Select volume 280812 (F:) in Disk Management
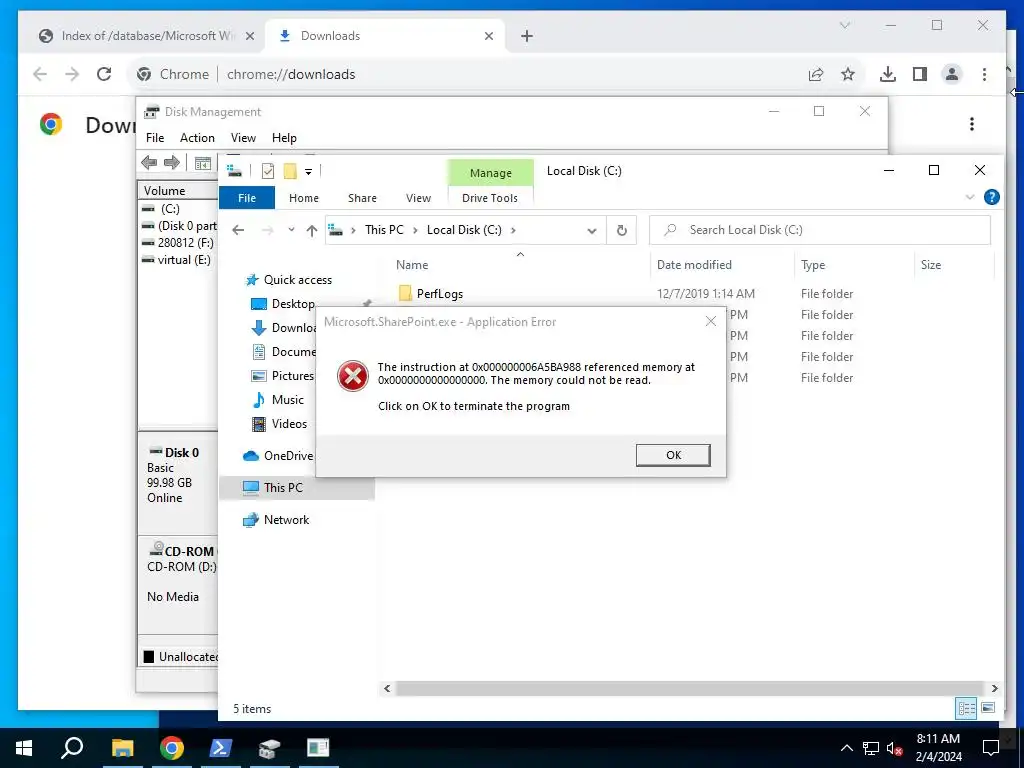The width and height of the screenshot is (1024, 768). [179, 243]
